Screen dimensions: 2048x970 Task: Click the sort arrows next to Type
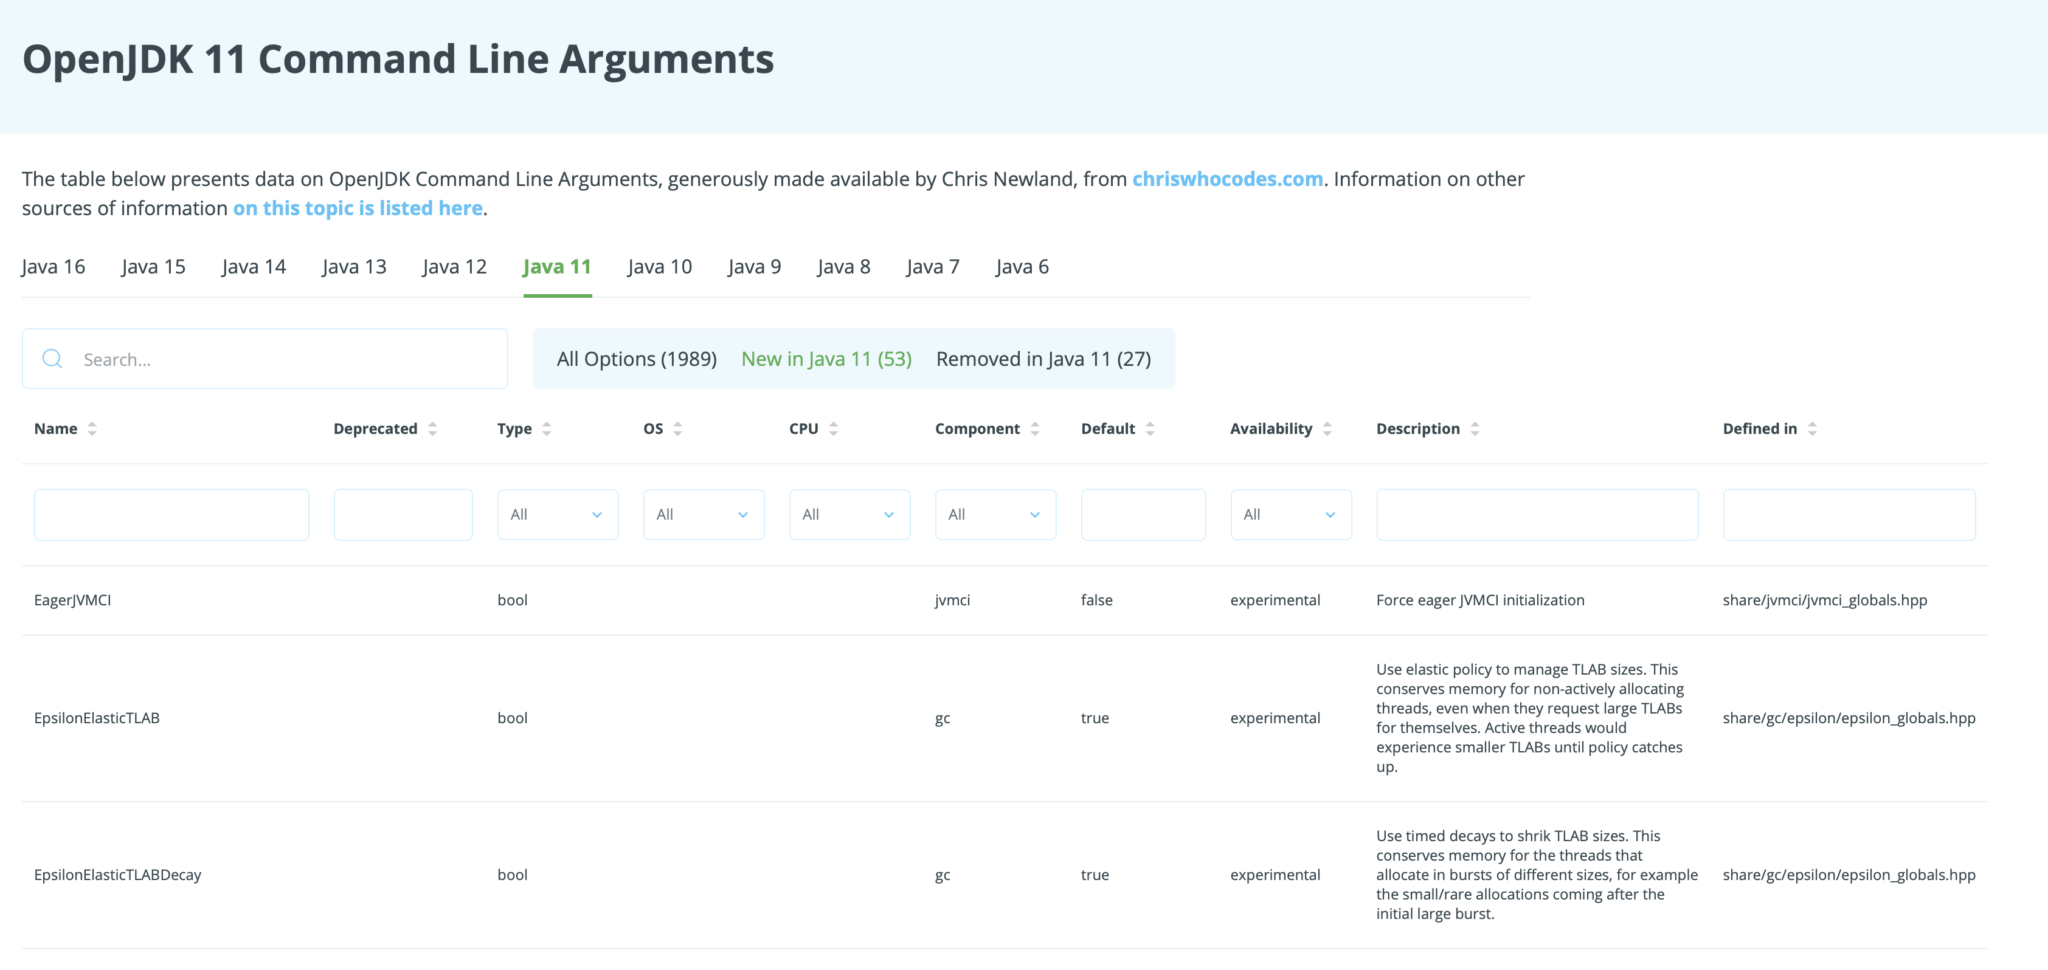(547, 429)
